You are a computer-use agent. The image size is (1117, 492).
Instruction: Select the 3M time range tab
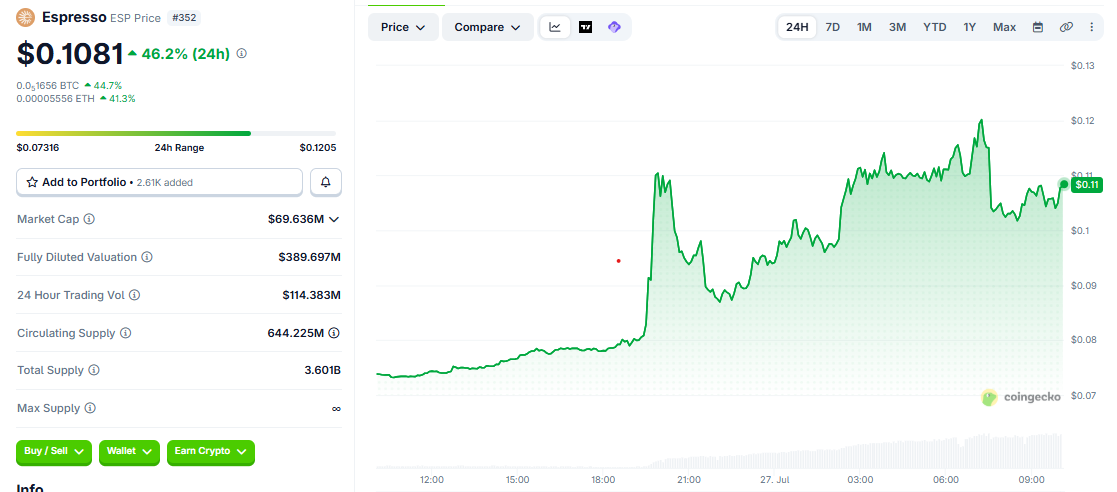[898, 27]
